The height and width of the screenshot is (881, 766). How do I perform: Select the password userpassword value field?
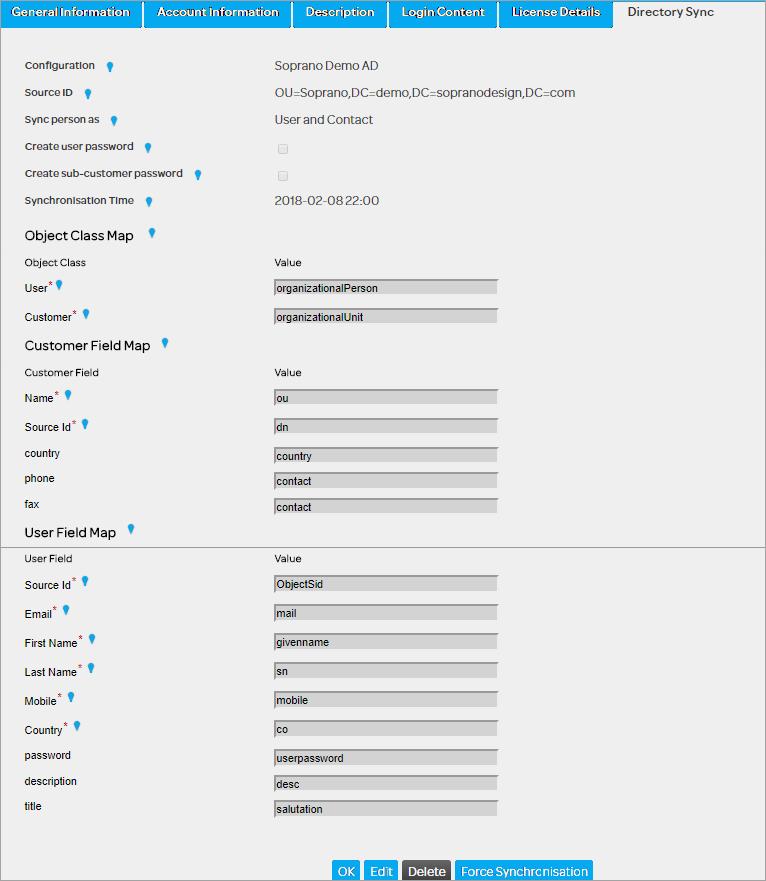[386, 758]
